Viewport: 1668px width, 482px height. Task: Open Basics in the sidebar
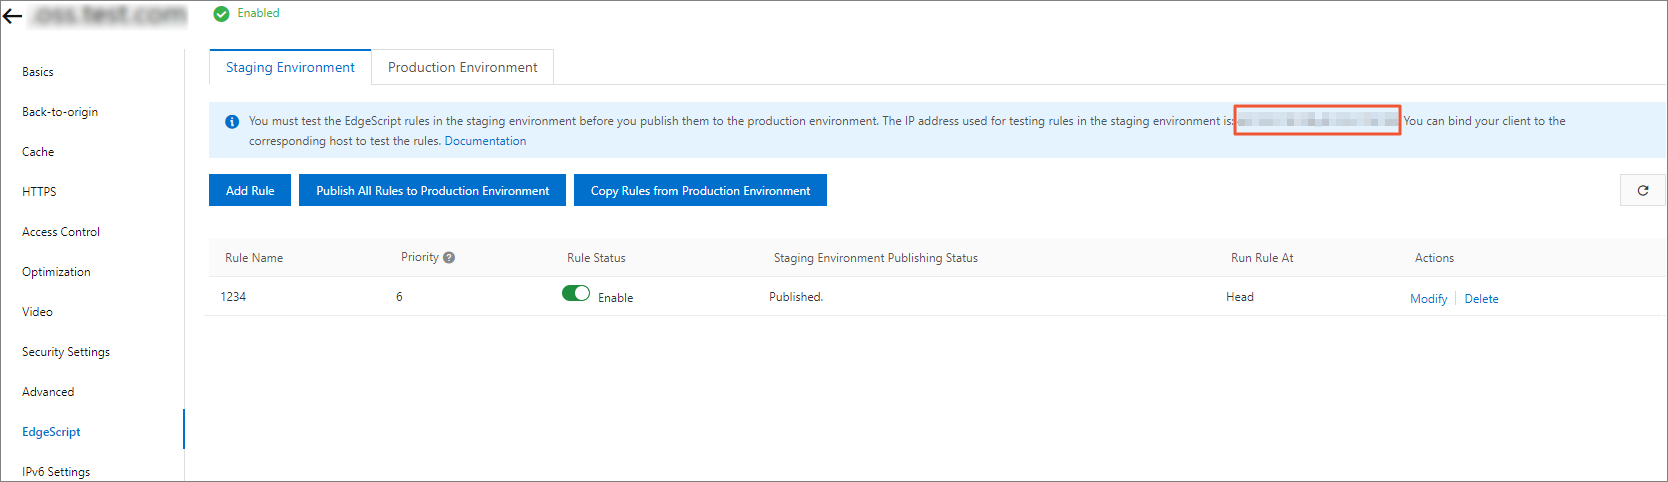(38, 72)
